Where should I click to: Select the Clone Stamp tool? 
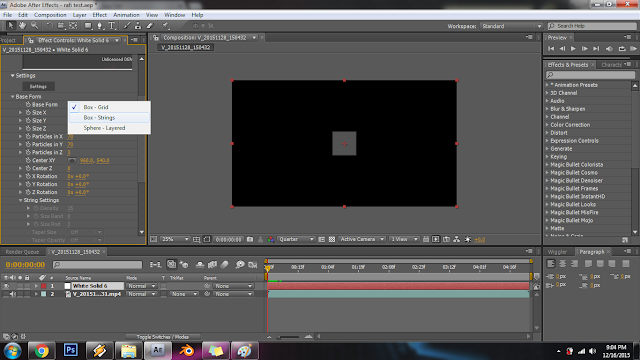(x=138, y=26)
